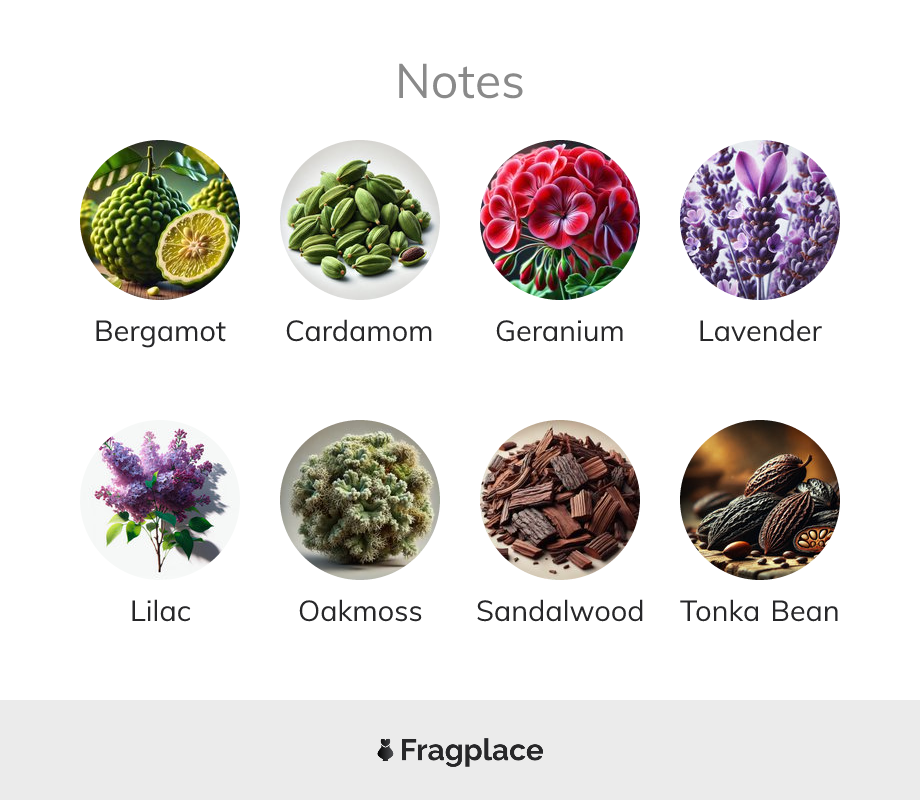Screen dimensions: 920x800
Task: Select the Oakmoss label
Action: (x=360, y=612)
